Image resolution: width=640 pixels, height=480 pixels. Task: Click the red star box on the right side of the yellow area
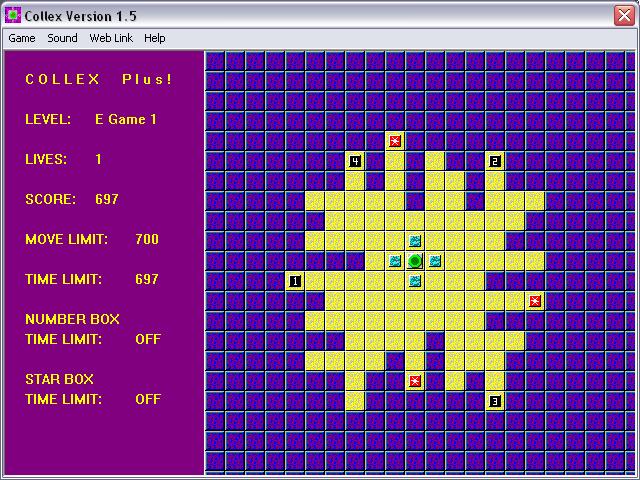click(535, 301)
